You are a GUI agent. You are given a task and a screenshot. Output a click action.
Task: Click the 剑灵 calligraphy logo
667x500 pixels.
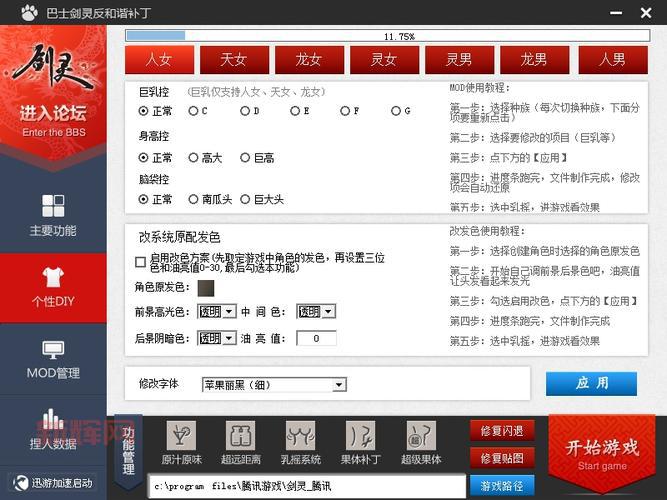click(x=52, y=66)
